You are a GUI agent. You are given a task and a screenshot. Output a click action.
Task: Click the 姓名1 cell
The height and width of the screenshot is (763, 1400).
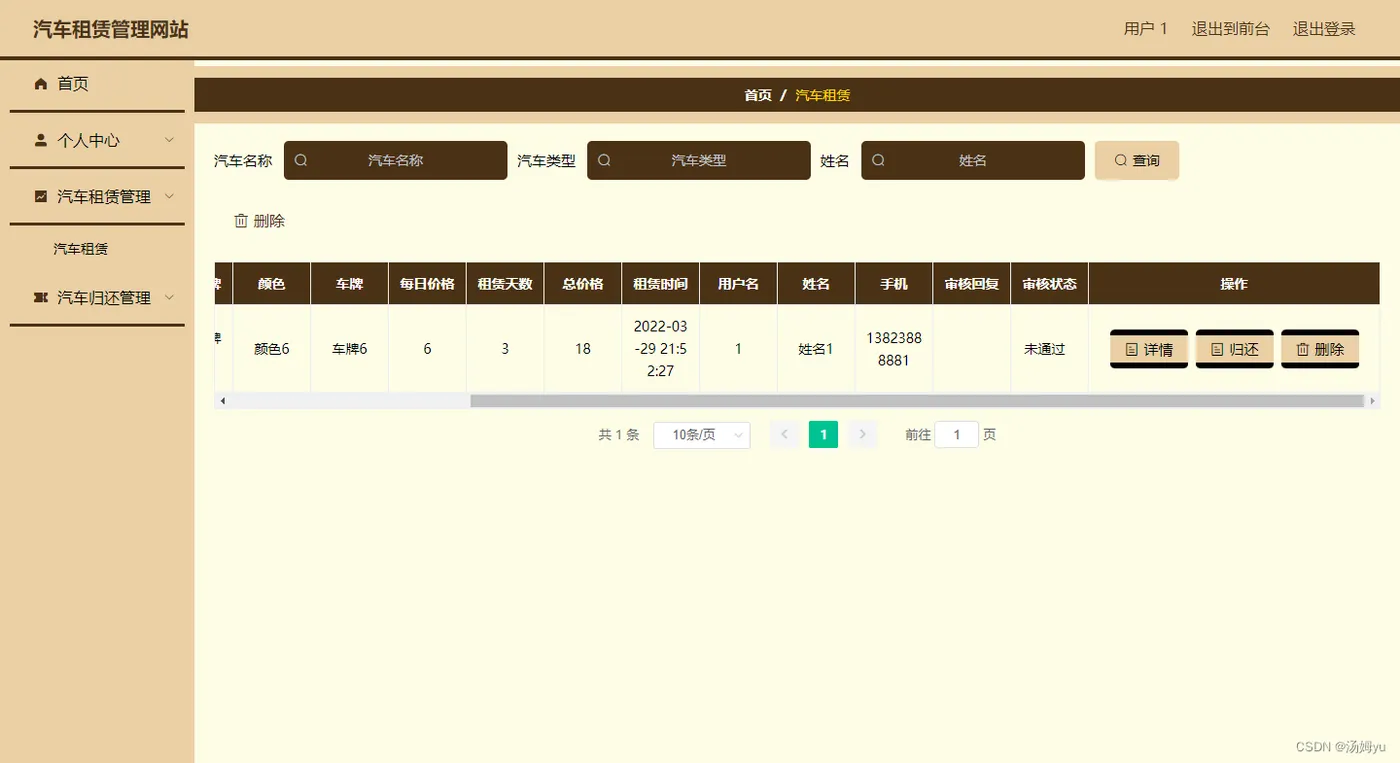816,349
